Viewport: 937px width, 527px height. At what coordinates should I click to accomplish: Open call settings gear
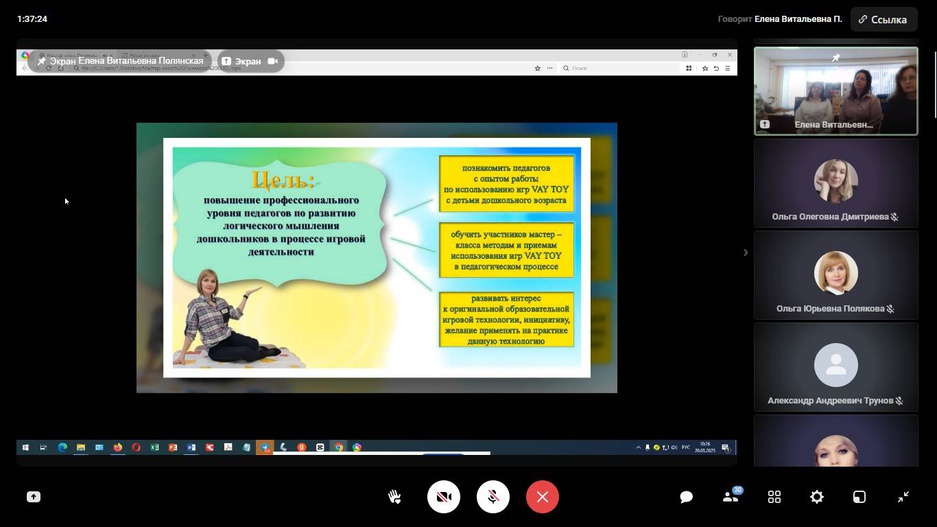click(x=817, y=497)
